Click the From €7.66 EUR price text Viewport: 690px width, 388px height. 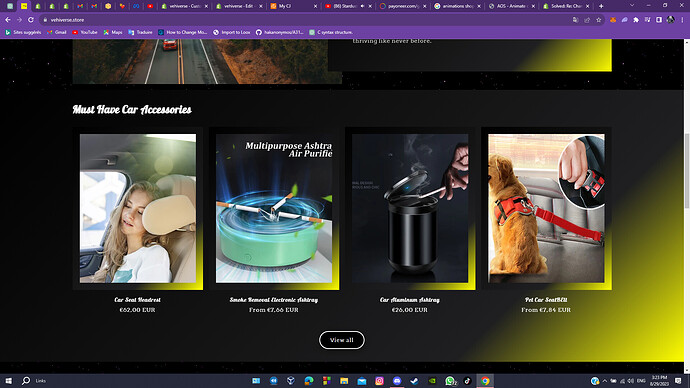point(274,310)
